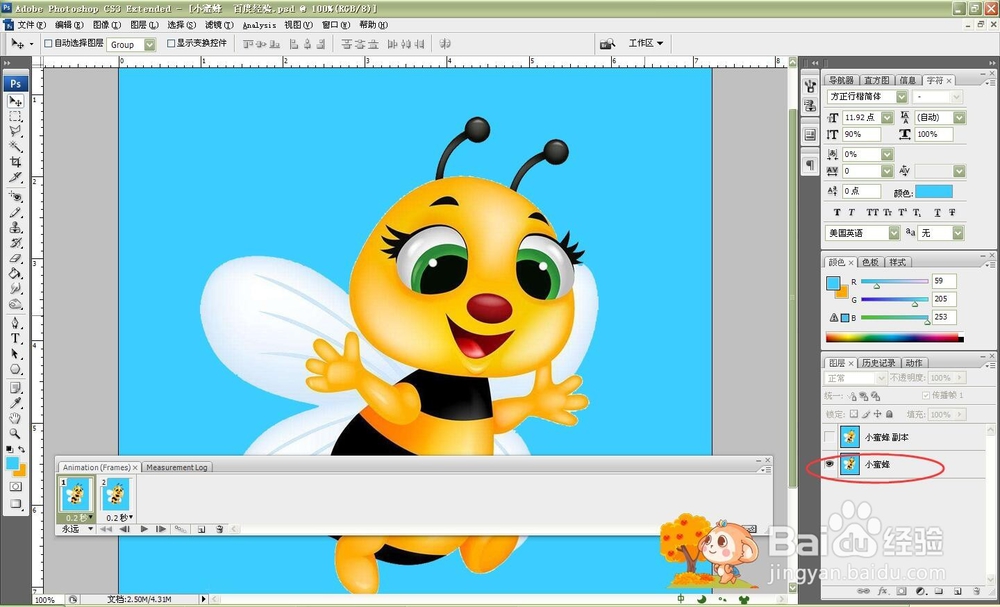
Task: Open the 工作区 workspace dropdown
Action: (x=645, y=43)
